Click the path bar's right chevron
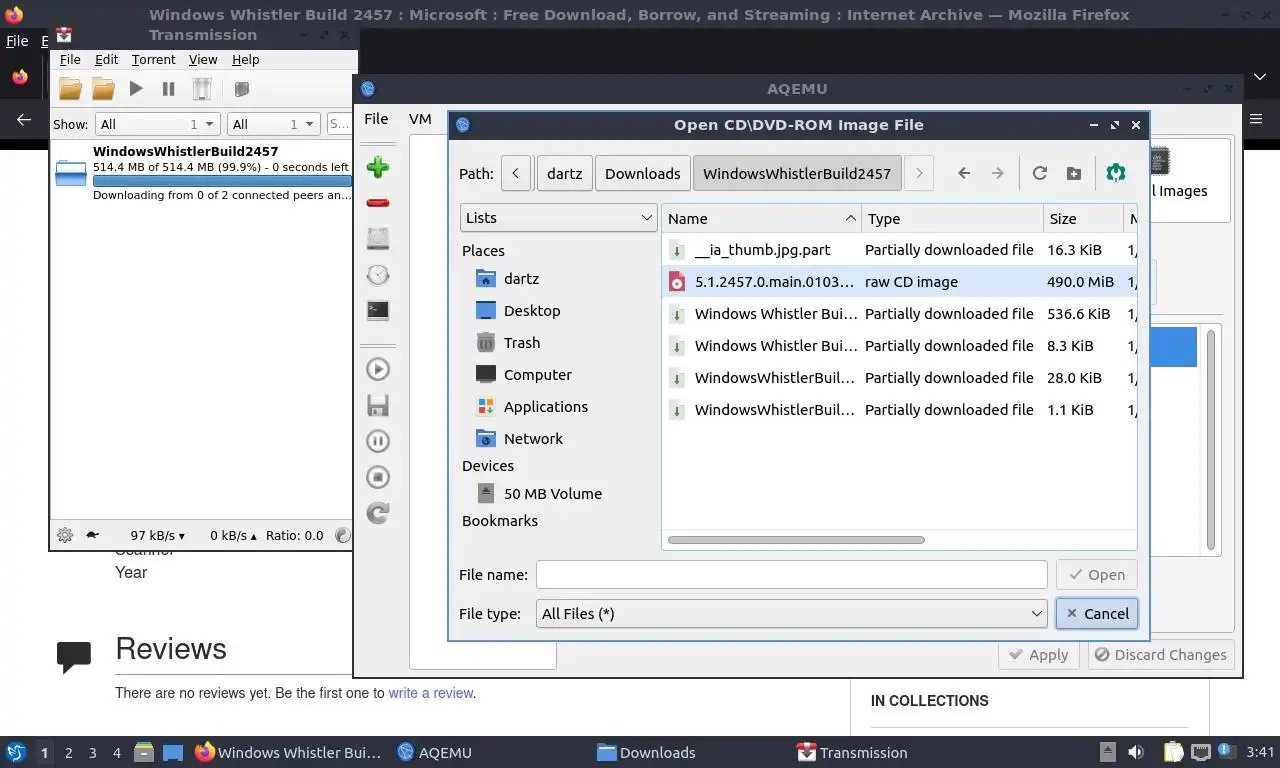Image resolution: width=1280 pixels, height=768 pixels. coord(919,173)
